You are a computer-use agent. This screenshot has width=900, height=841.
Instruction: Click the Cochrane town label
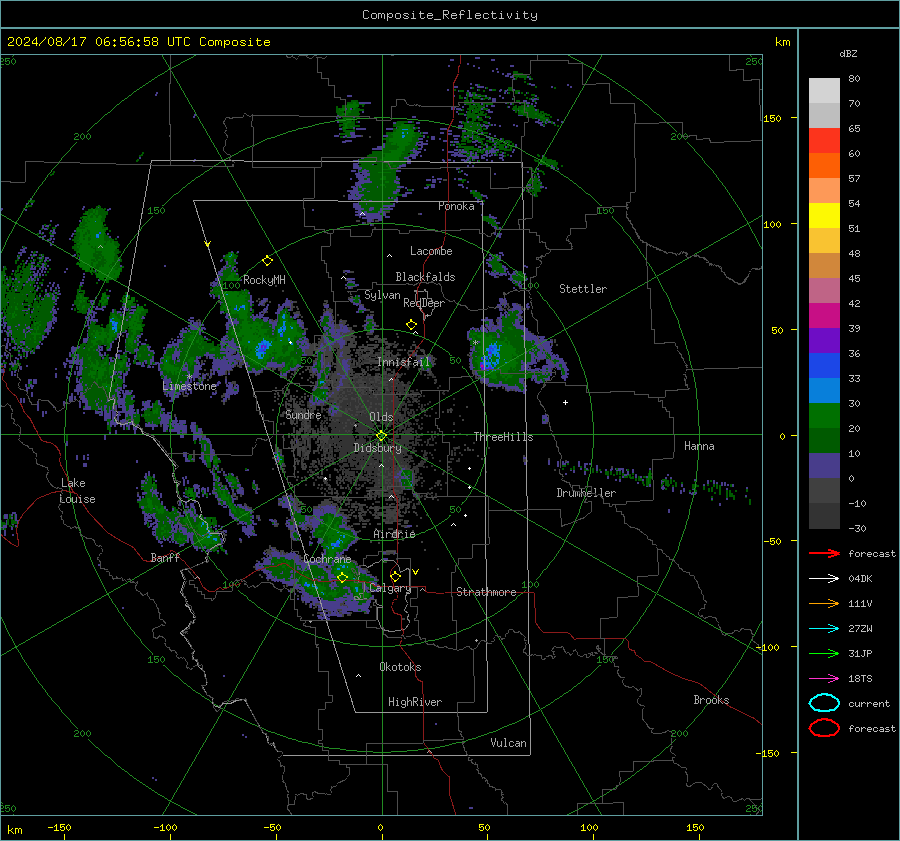click(x=327, y=559)
